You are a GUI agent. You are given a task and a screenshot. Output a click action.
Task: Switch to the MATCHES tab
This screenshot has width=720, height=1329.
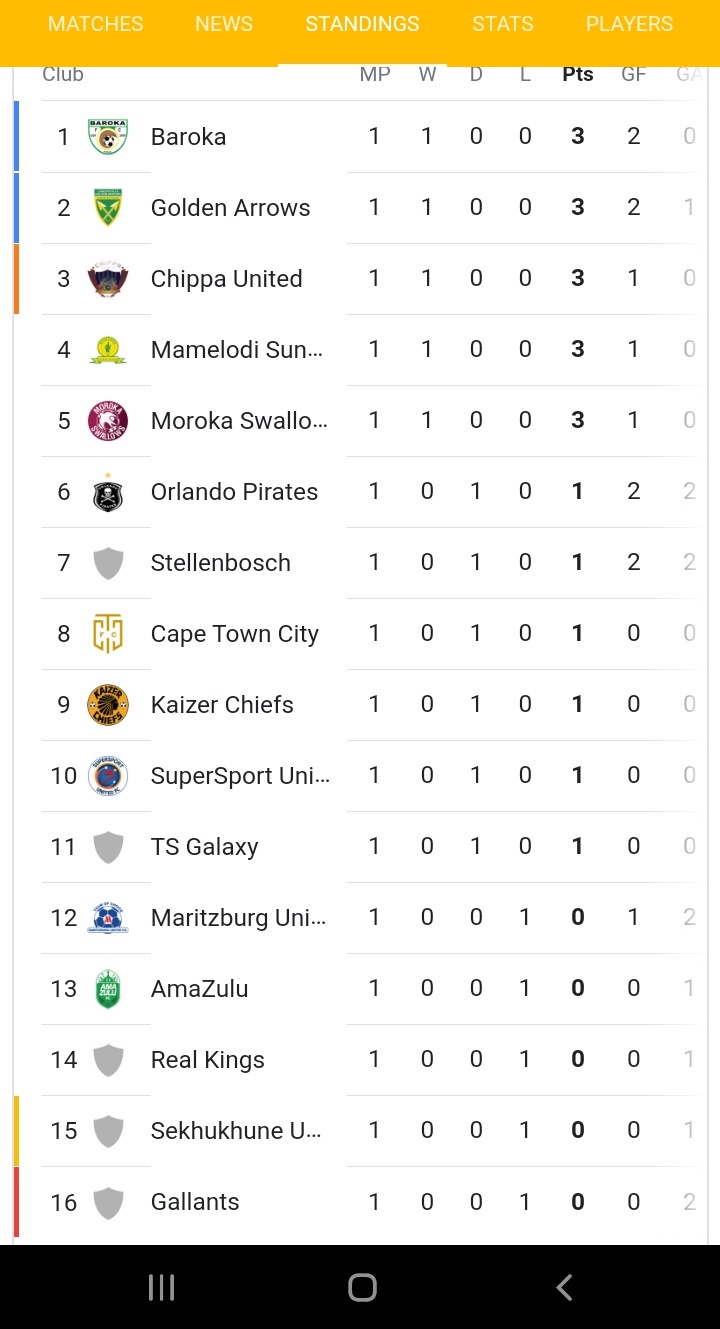96,24
